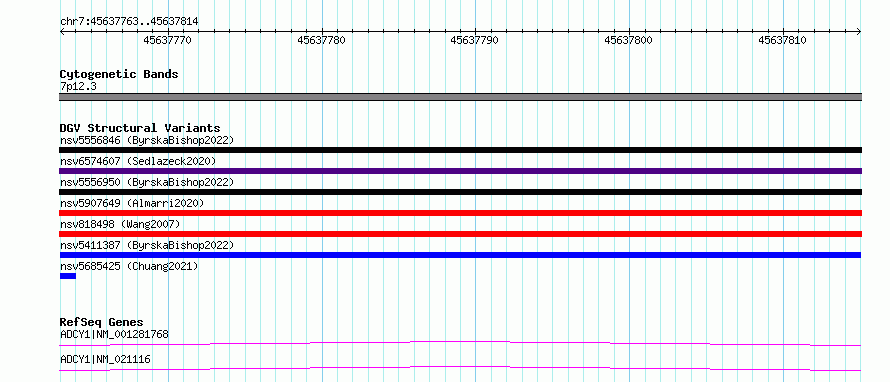Click label nsv5907649 (Almarri2020)
The width and height of the screenshot is (890, 382).
(132, 203)
